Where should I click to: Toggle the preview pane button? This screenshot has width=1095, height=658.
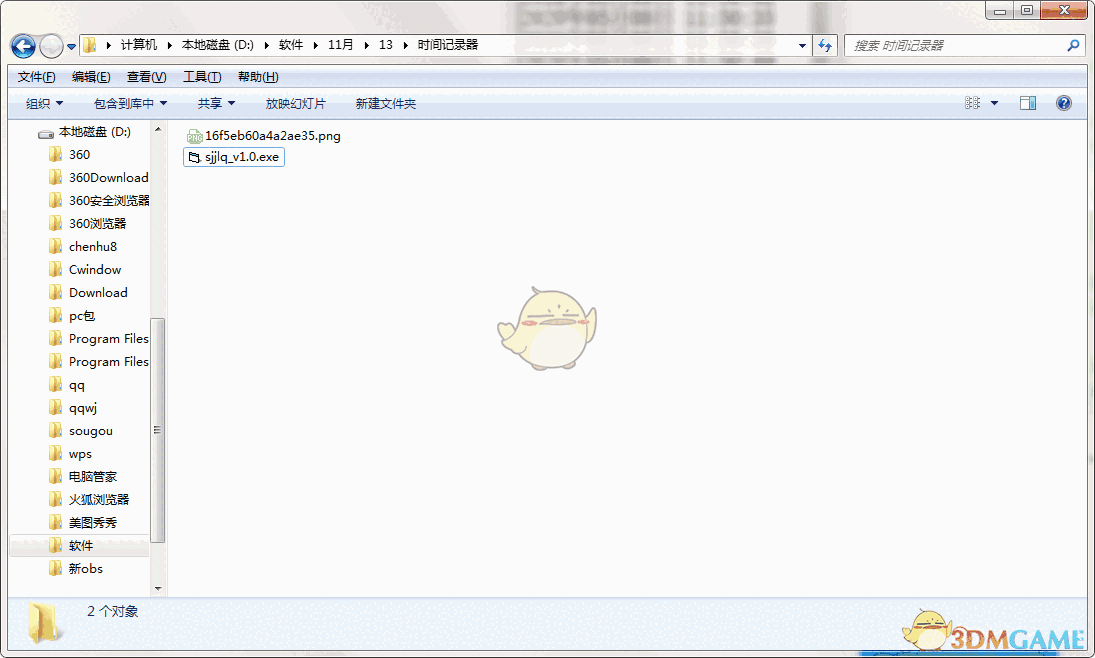point(1028,103)
